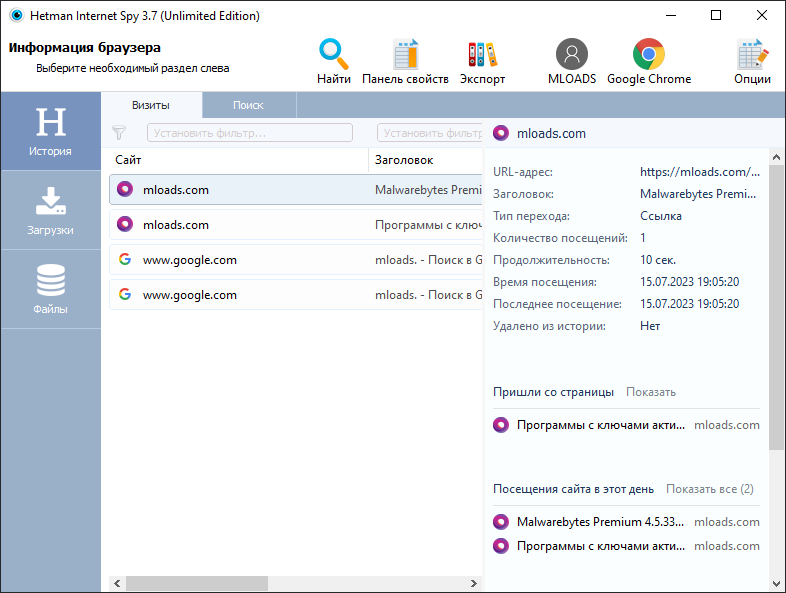Screen dimensions: 786x593
Task: Open the Загрузки downloads section
Action: coord(51,211)
